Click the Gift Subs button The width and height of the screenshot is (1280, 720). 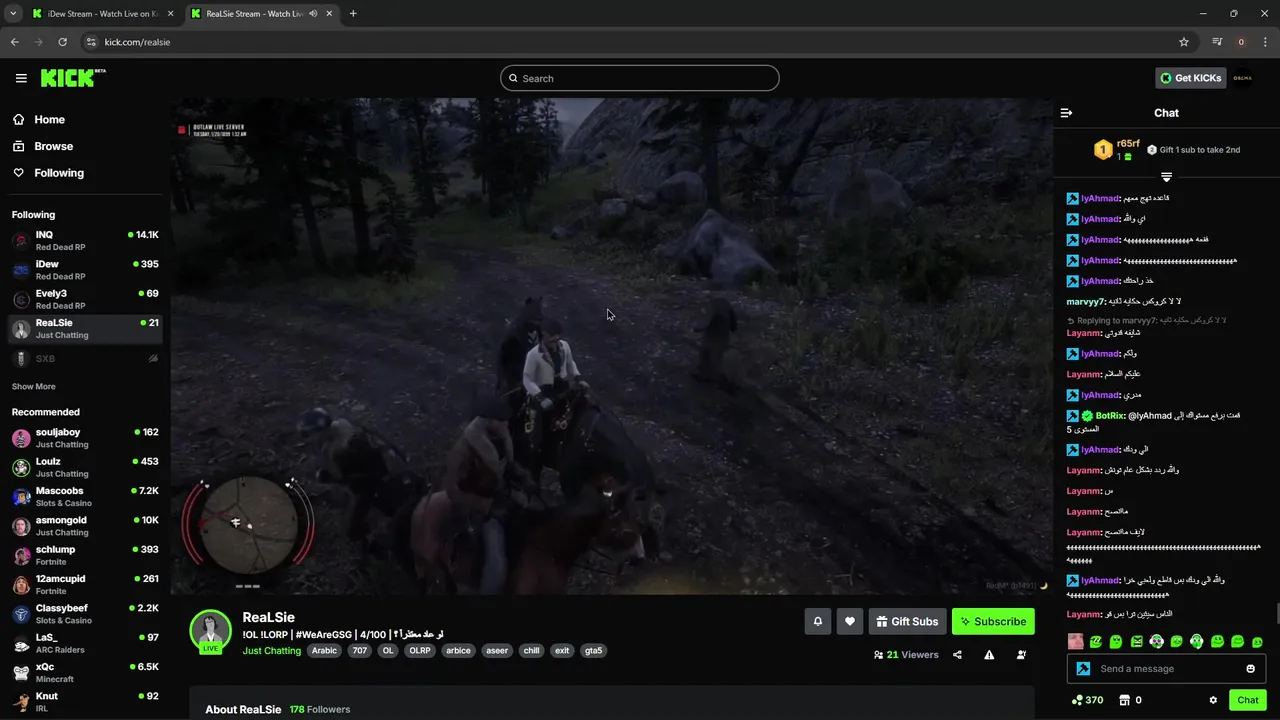click(x=907, y=621)
